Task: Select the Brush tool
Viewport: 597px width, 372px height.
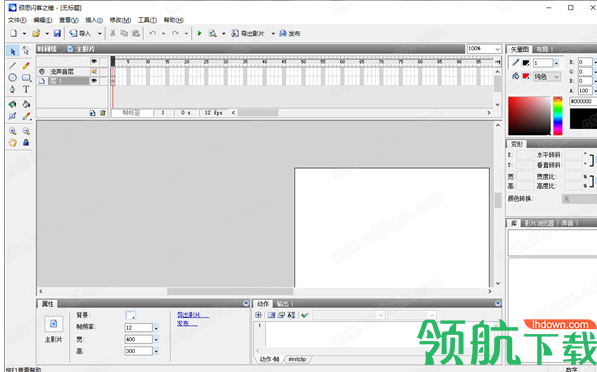Action: pos(26,116)
